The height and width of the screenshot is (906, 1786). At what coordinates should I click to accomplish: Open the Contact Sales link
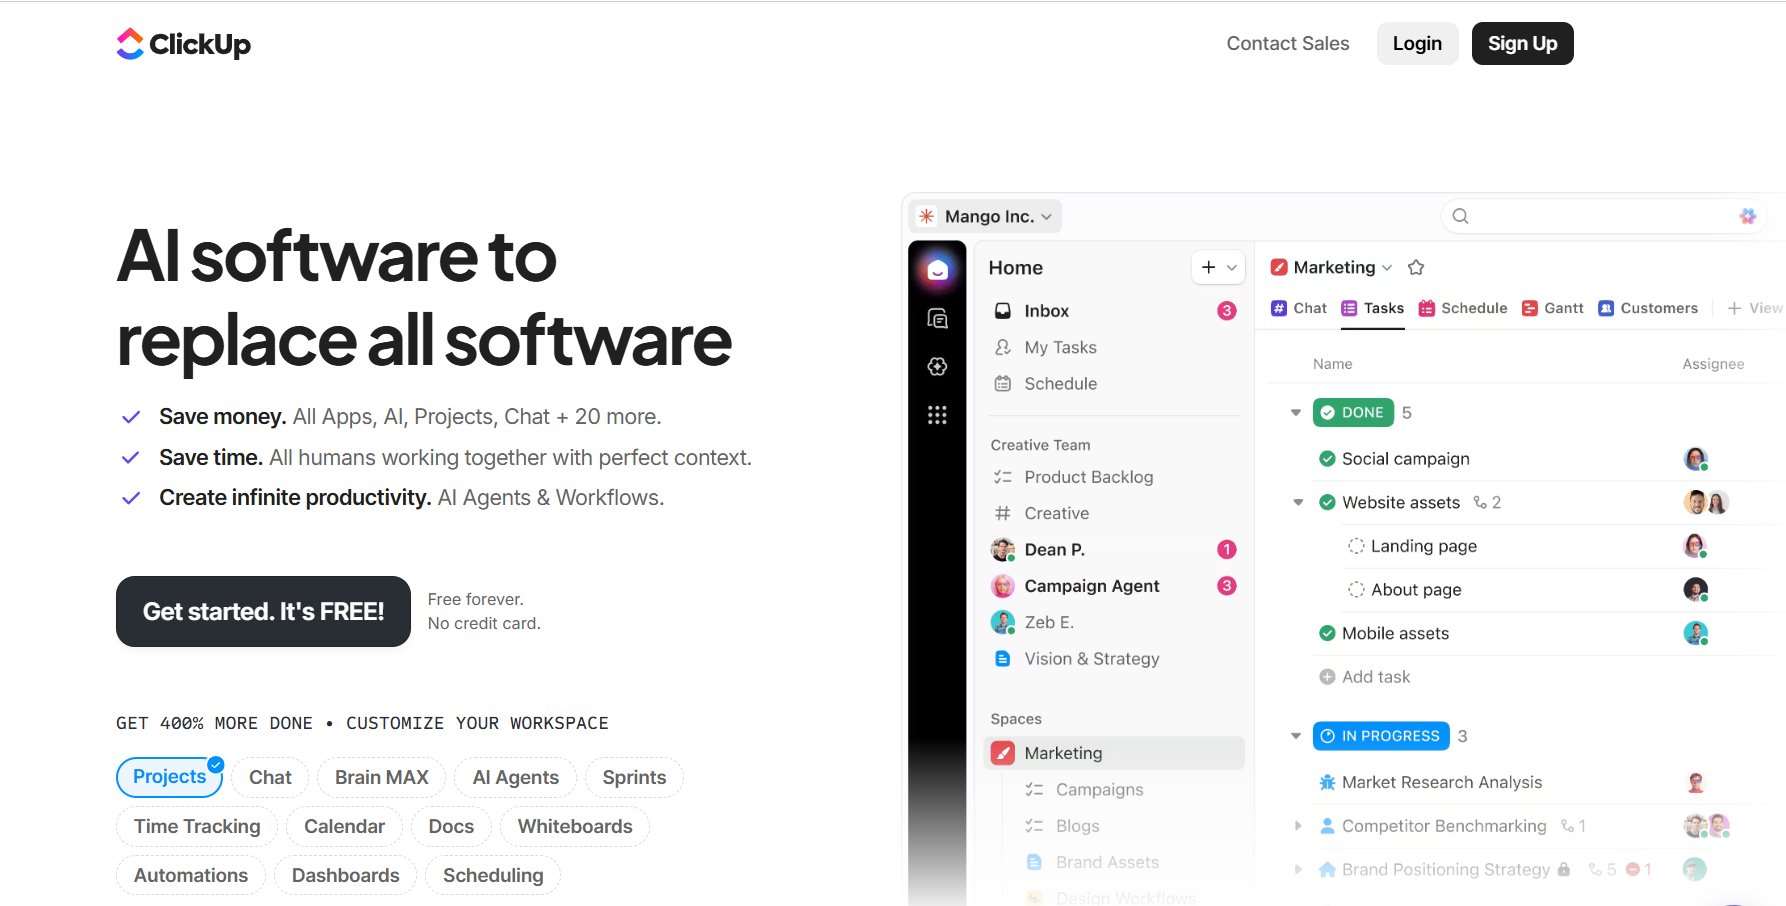pos(1288,43)
